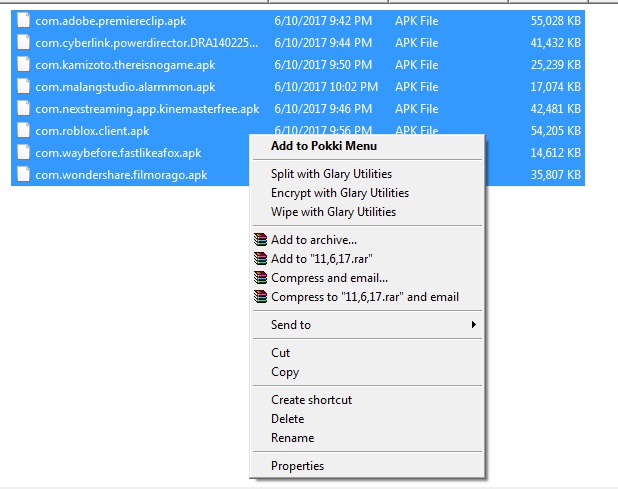
Task: Click the file icon of com.wondershare.filmorago.apk
Action: (x=24, y=175)
